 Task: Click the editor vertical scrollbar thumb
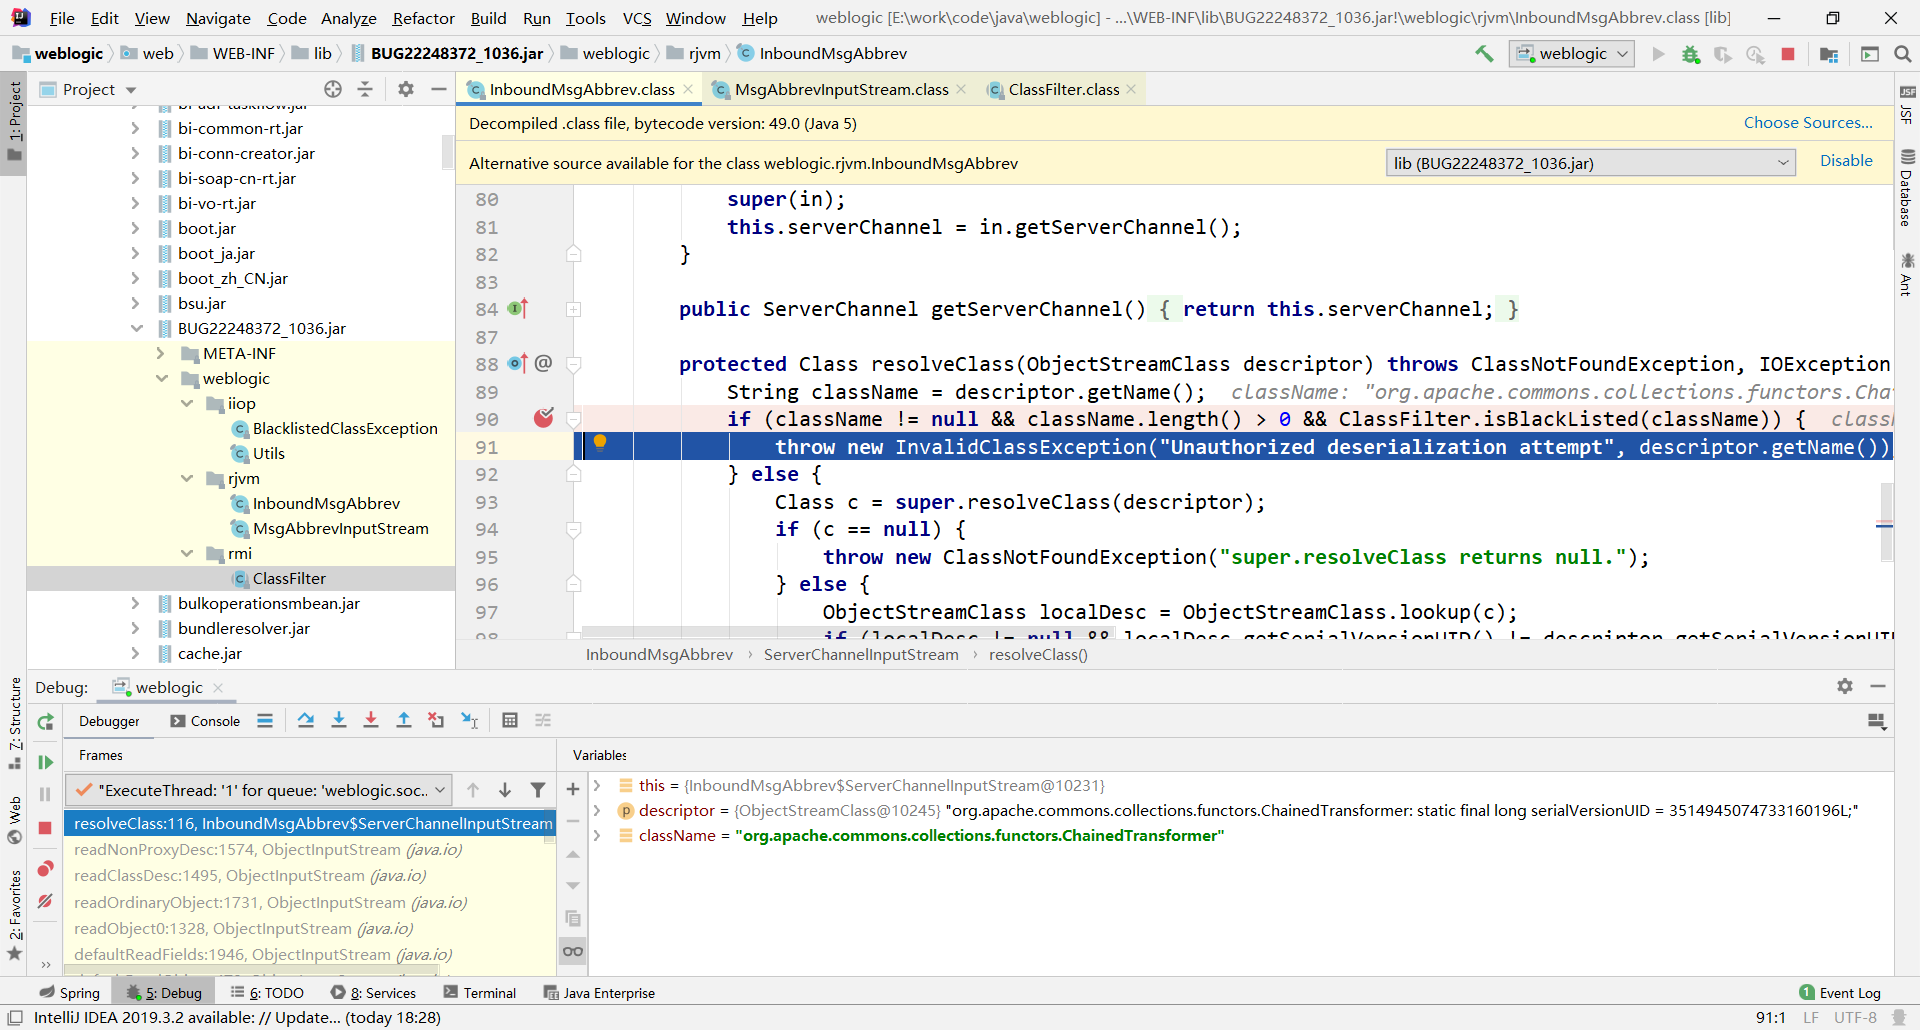pyautogui.click(x=1886, y=522)
